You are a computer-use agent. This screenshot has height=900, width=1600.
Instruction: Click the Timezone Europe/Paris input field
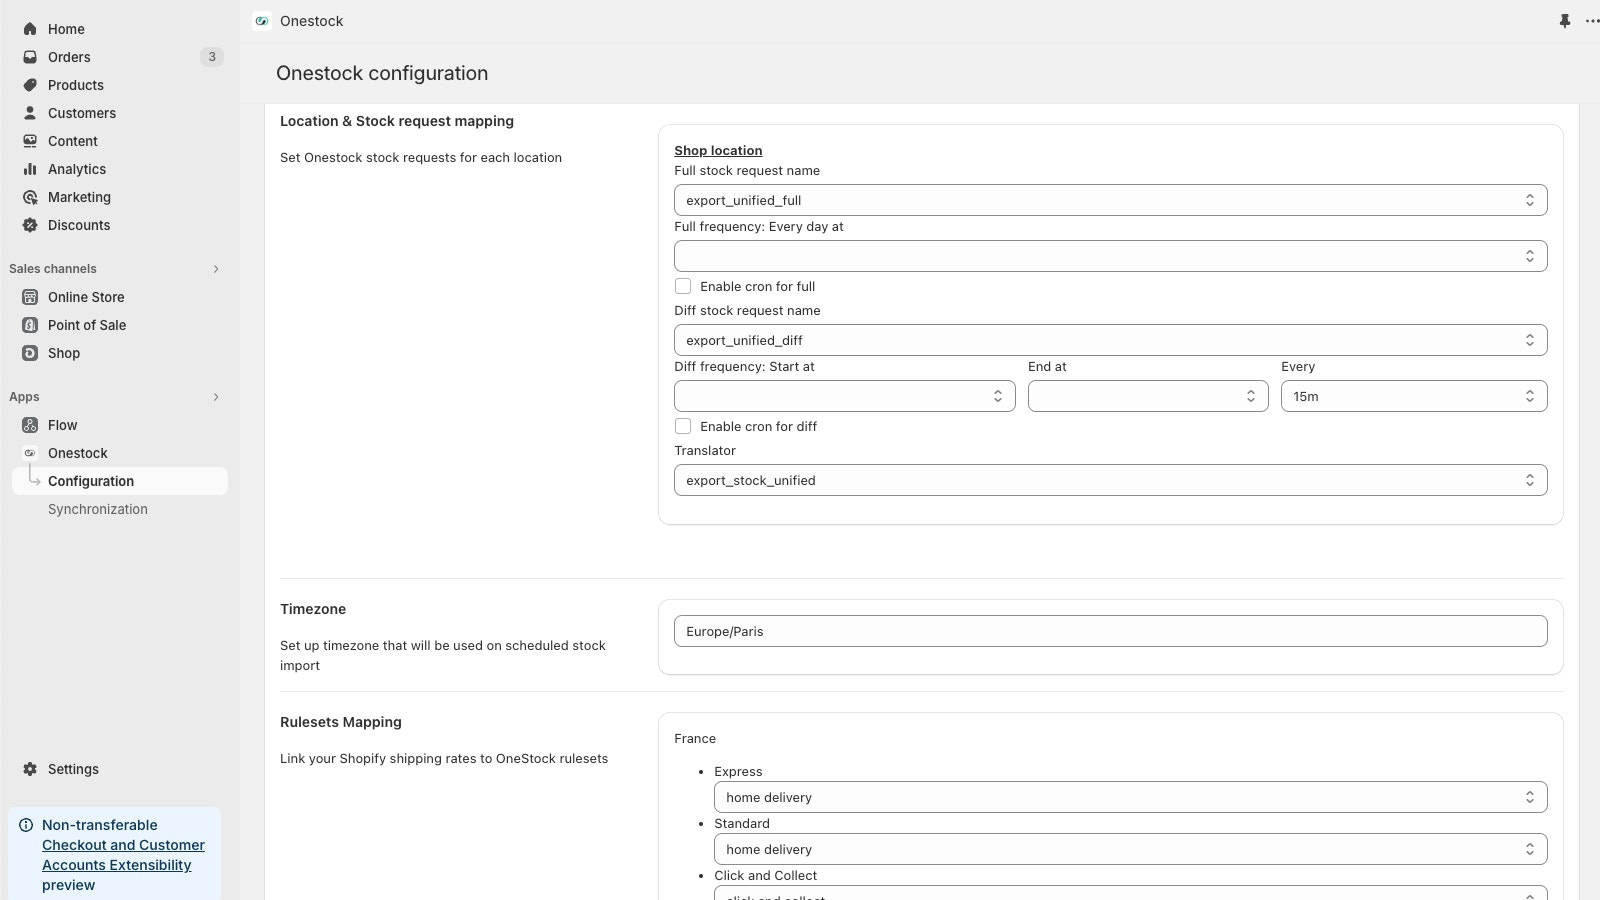1110,631
